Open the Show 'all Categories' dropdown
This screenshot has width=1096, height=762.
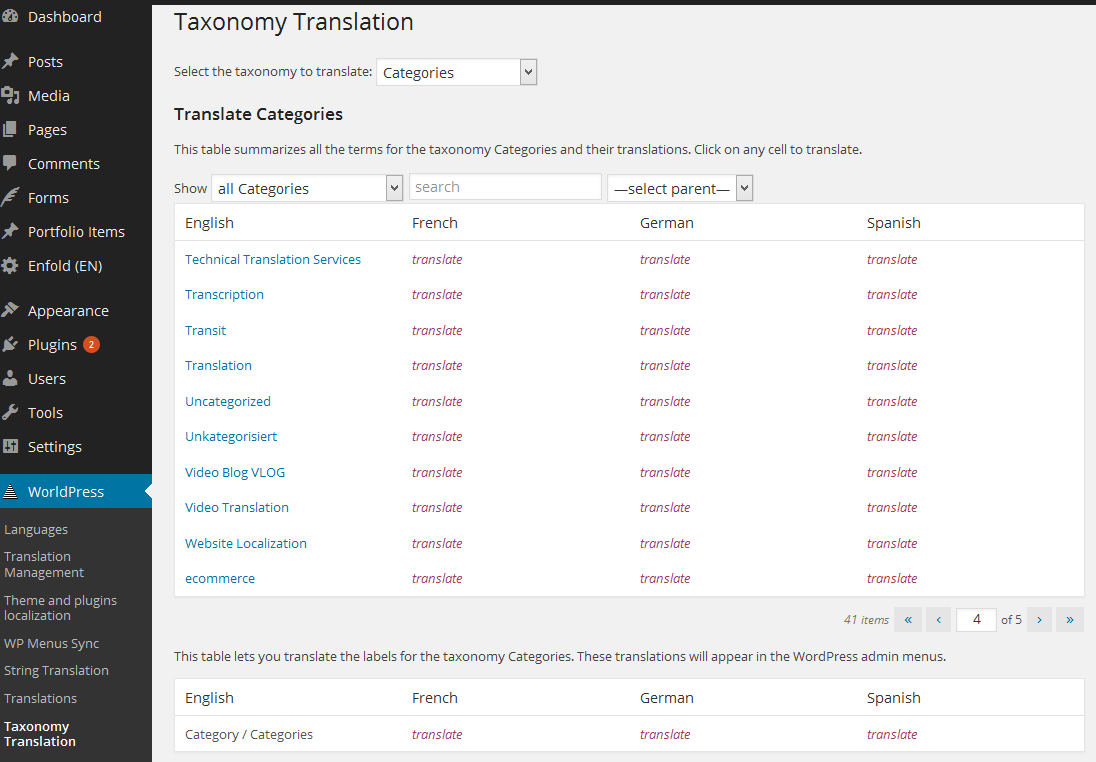307,188
